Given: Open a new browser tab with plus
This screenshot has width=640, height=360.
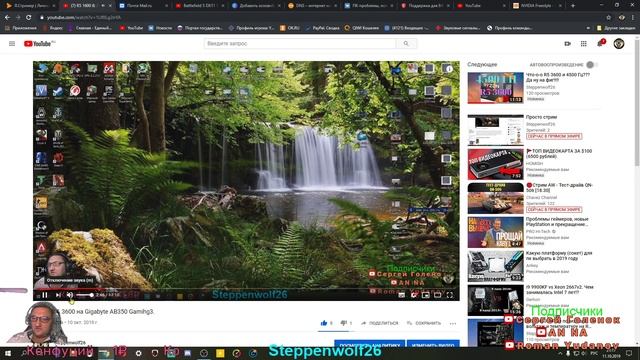Looking at the screenshot, I should tap(573, 6).
